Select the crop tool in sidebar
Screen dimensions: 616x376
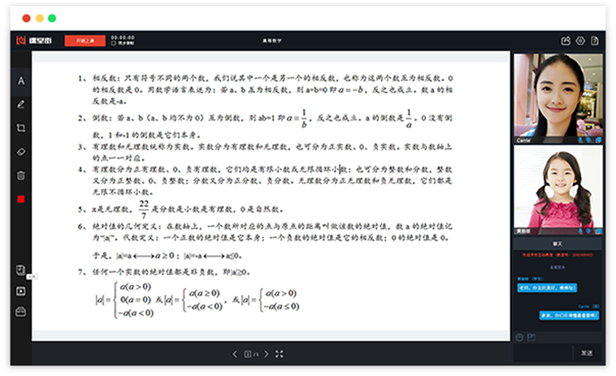click(21, 128)
